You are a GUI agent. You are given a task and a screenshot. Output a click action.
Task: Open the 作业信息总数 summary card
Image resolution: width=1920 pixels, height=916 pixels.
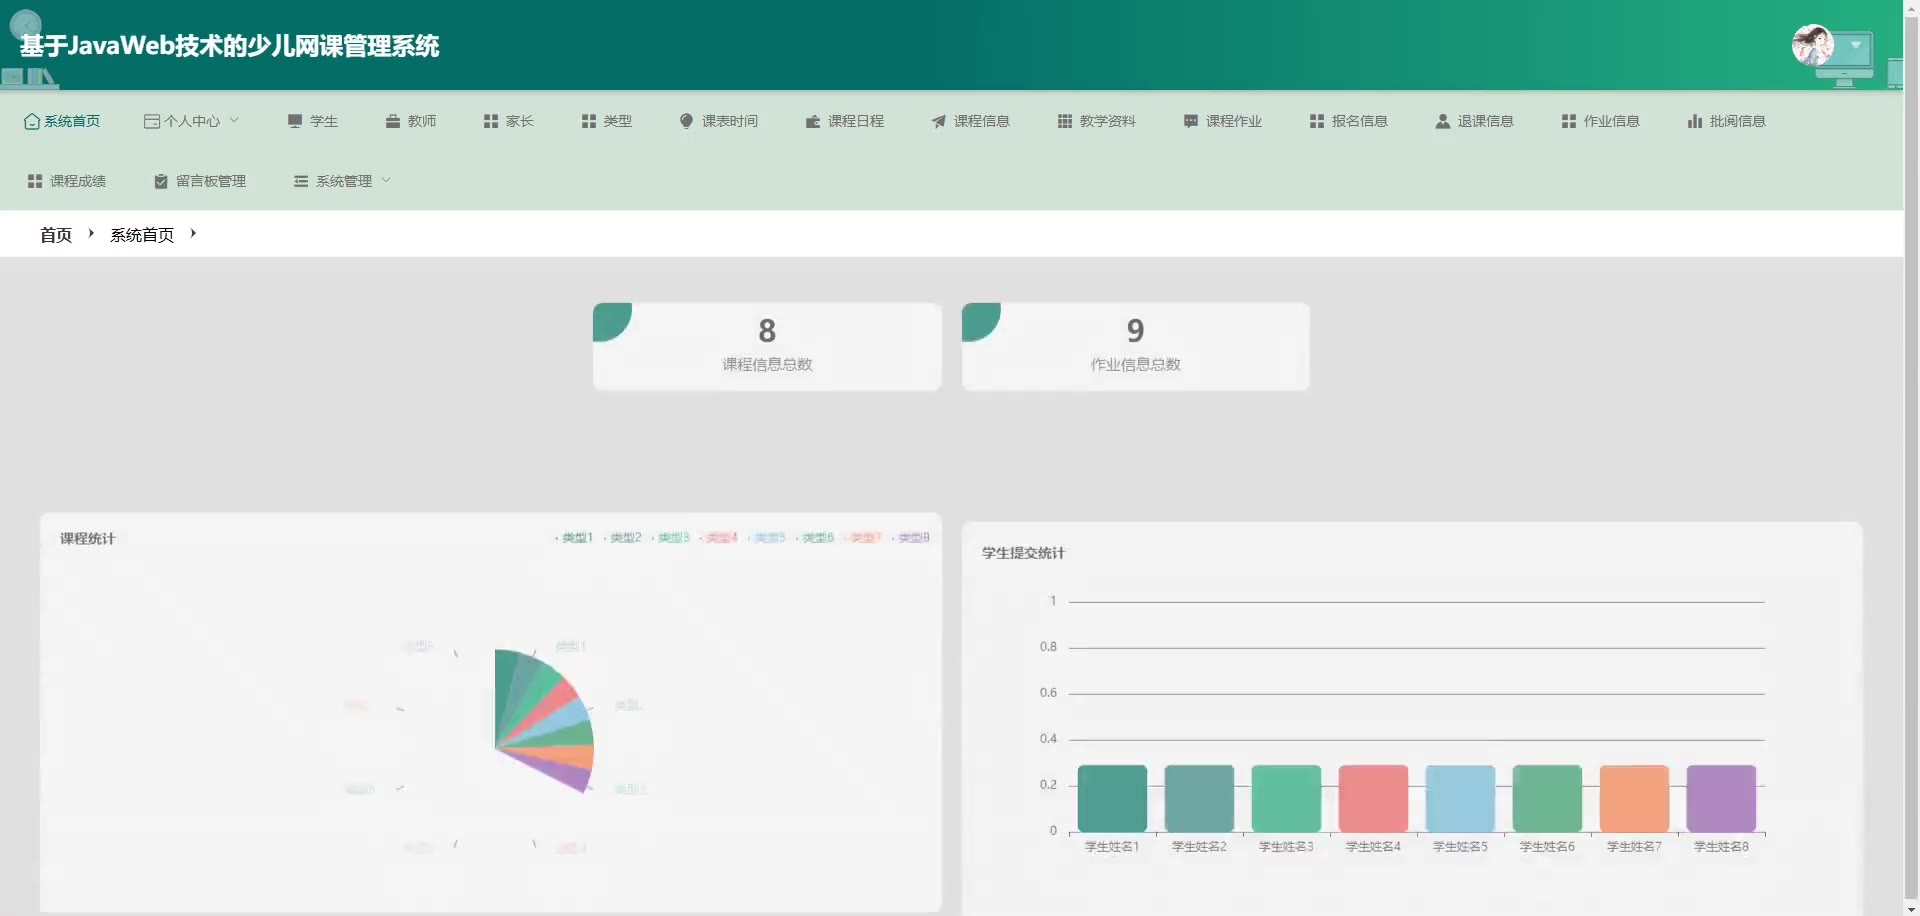(1135, 346)
